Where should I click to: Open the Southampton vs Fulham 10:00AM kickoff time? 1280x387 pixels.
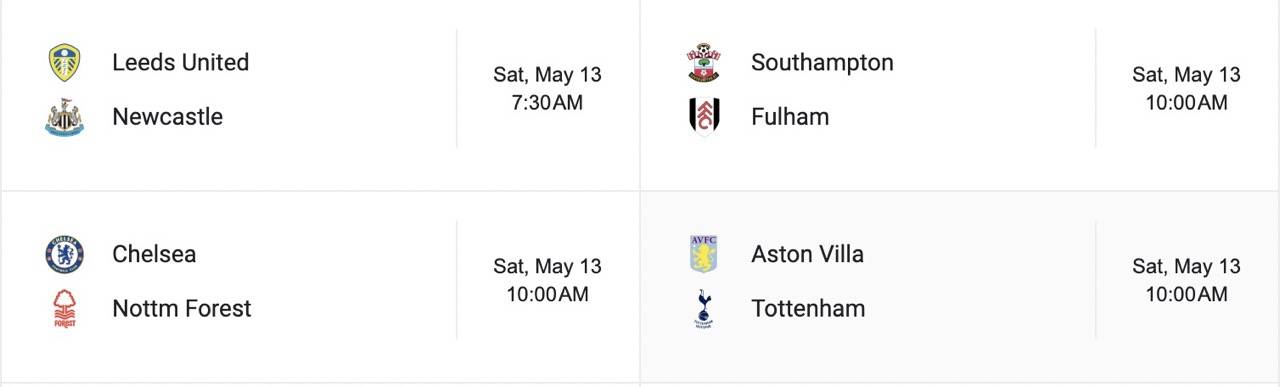(x=1186, y=88)
